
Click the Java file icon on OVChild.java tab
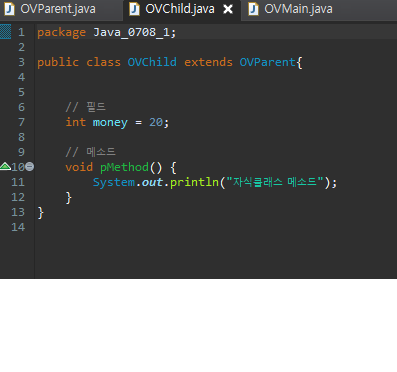click(x=134, y=9)
